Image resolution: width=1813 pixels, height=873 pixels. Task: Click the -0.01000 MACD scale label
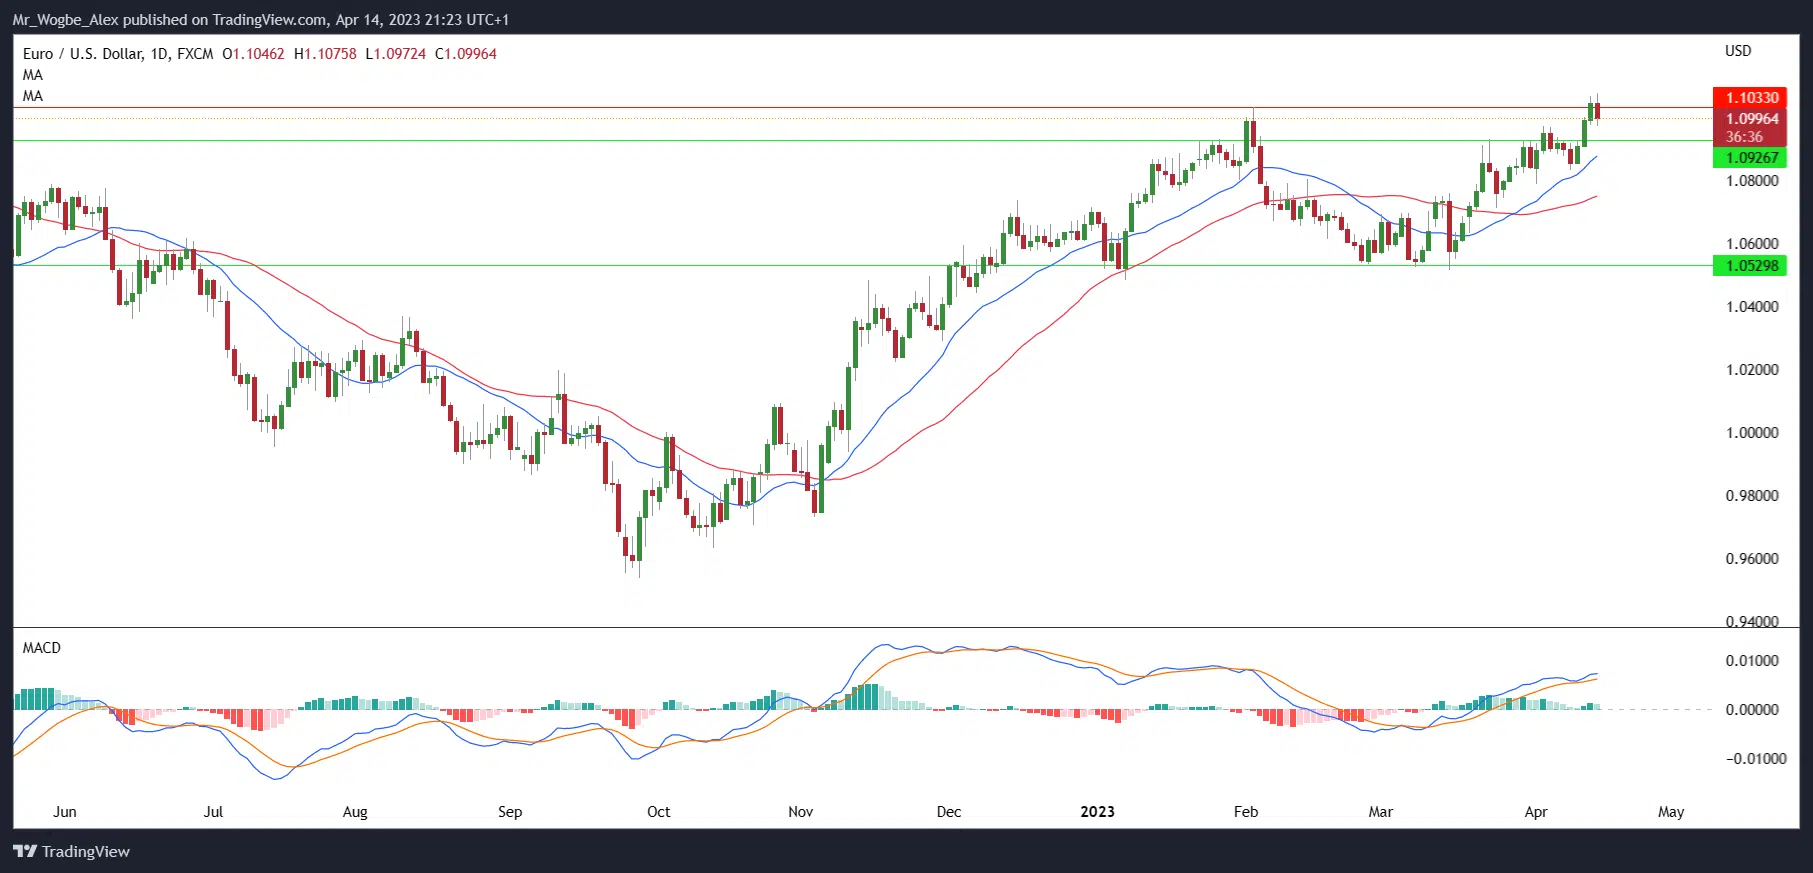1755,759
